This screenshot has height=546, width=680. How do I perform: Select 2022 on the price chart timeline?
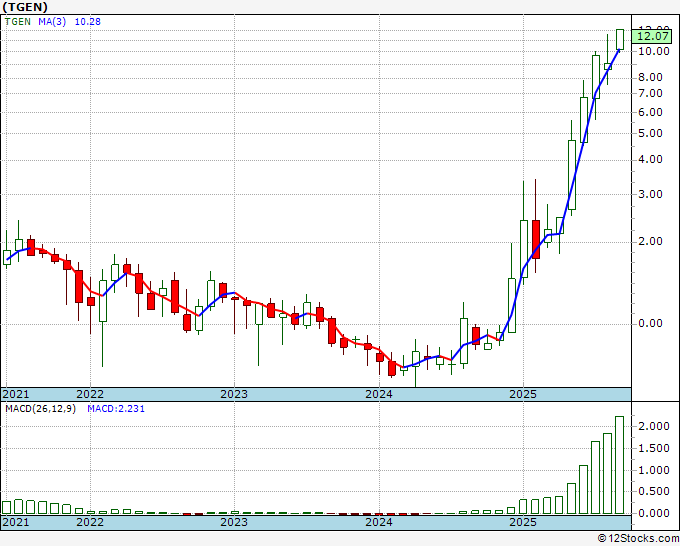(x=90, y=394)
